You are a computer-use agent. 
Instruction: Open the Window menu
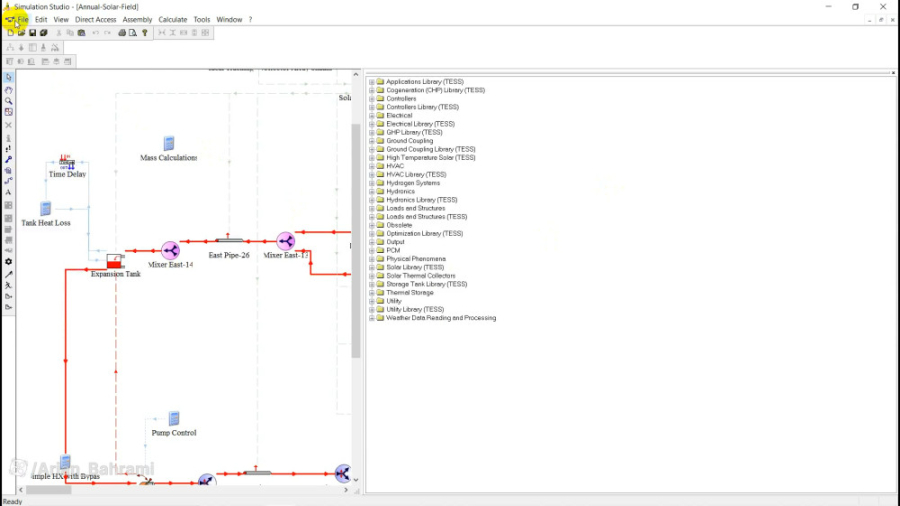pos(229,20)
